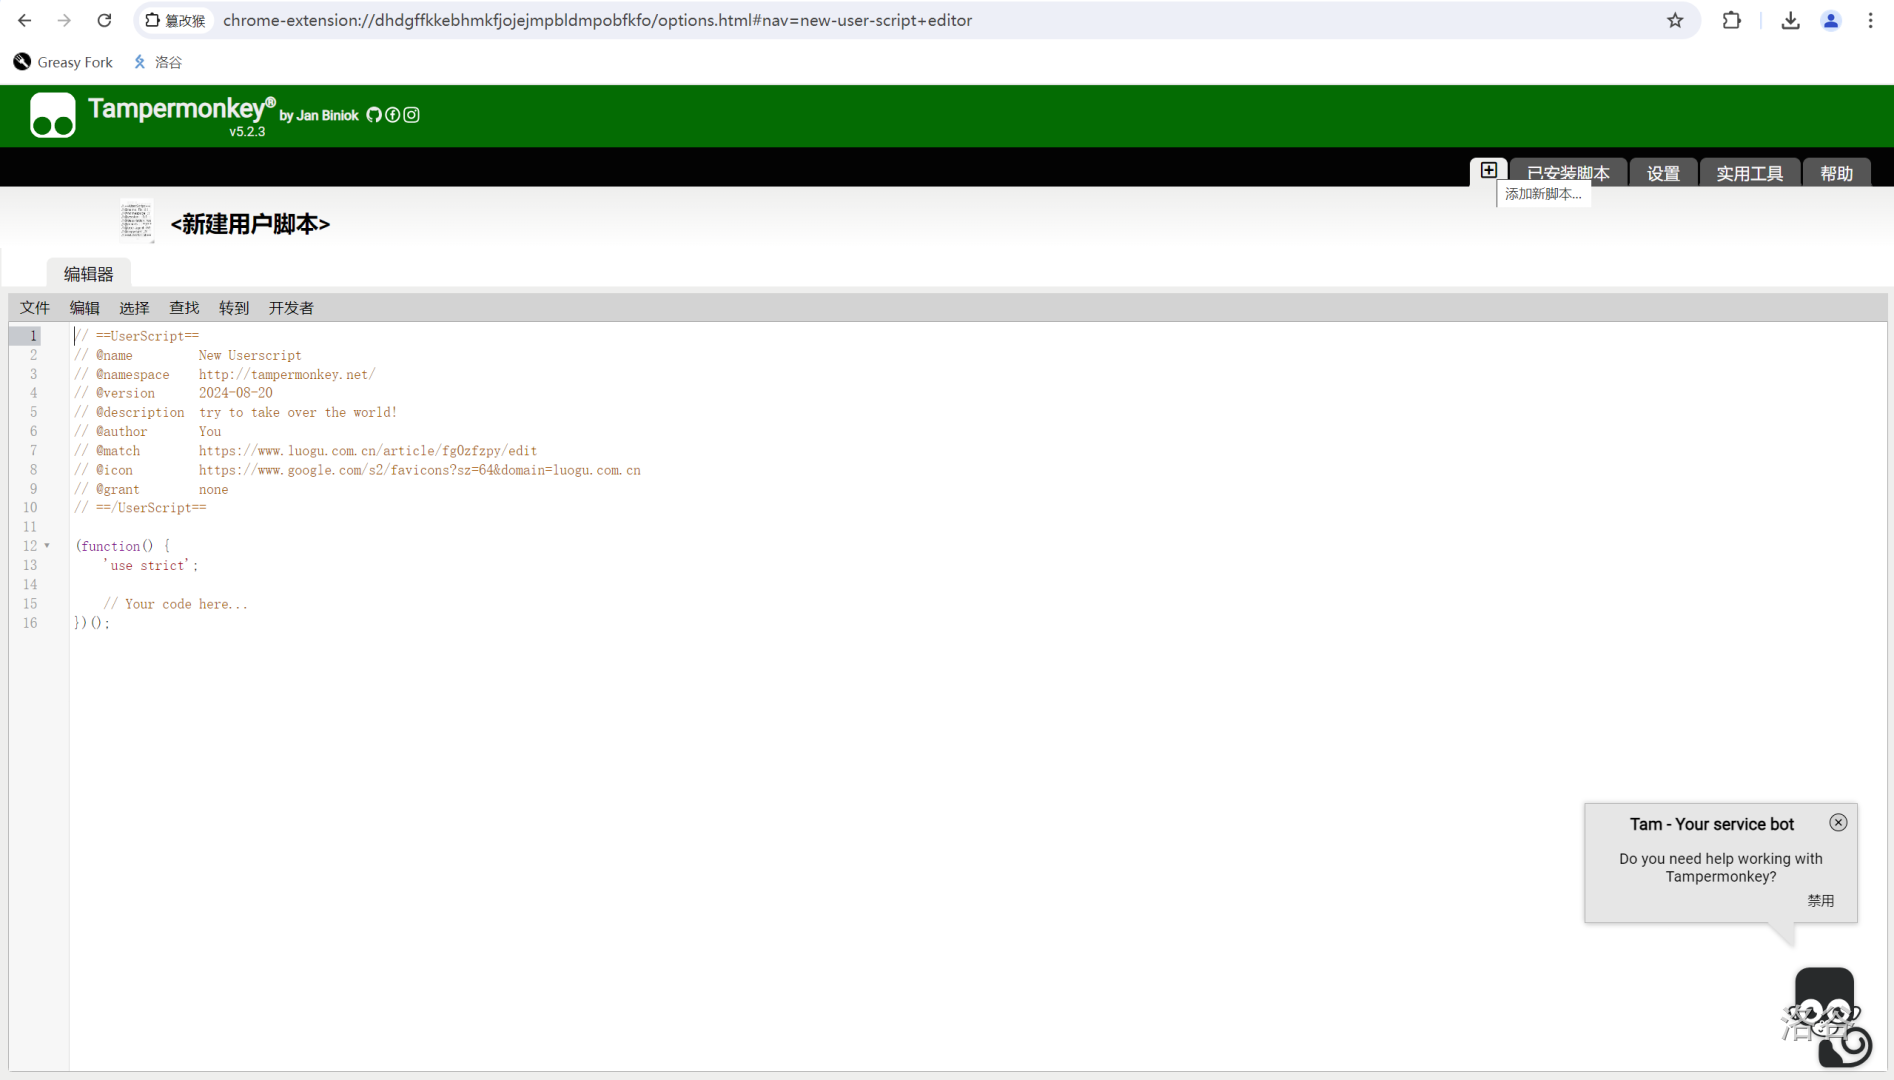Open Greasy Fork bookmark
1894x1080 pixels.
(x=63, y=62)
